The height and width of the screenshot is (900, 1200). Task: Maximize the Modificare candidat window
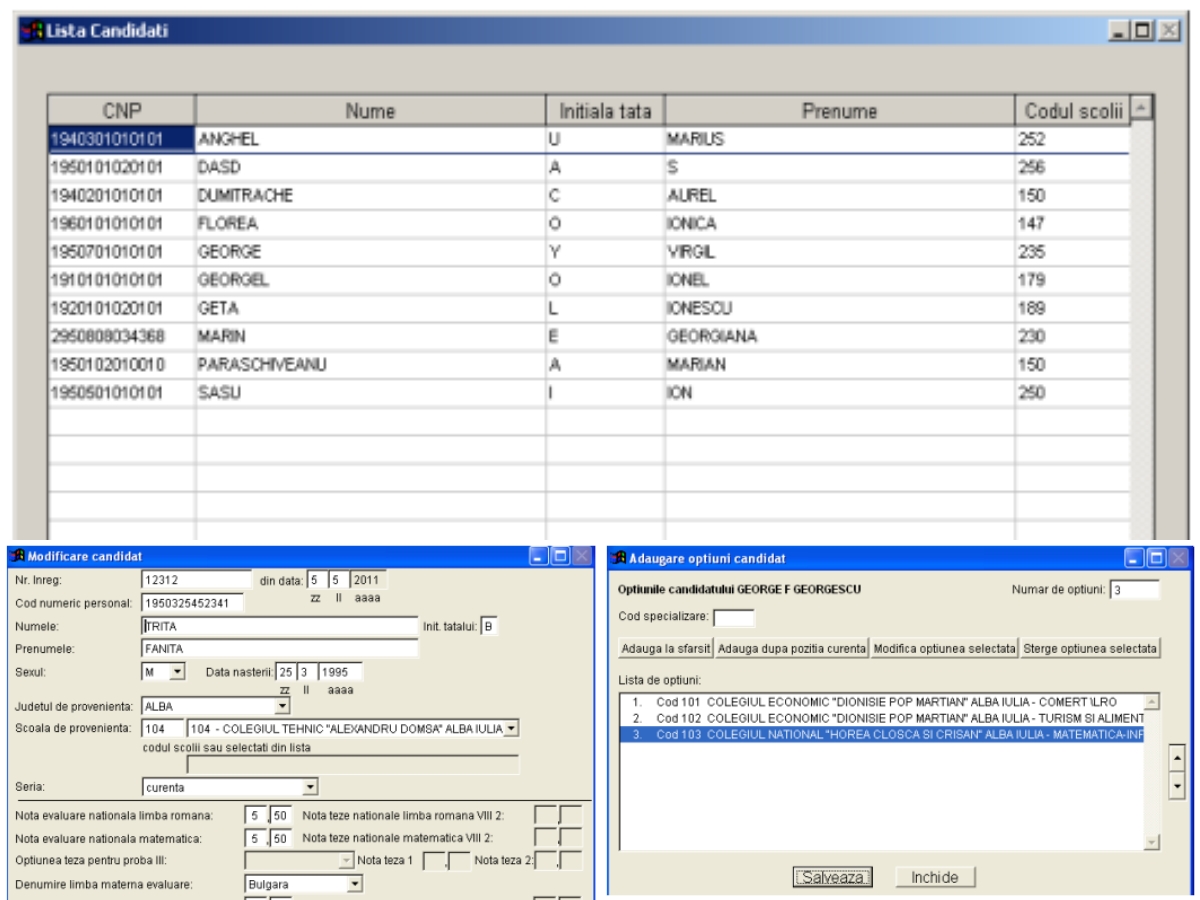560,557
